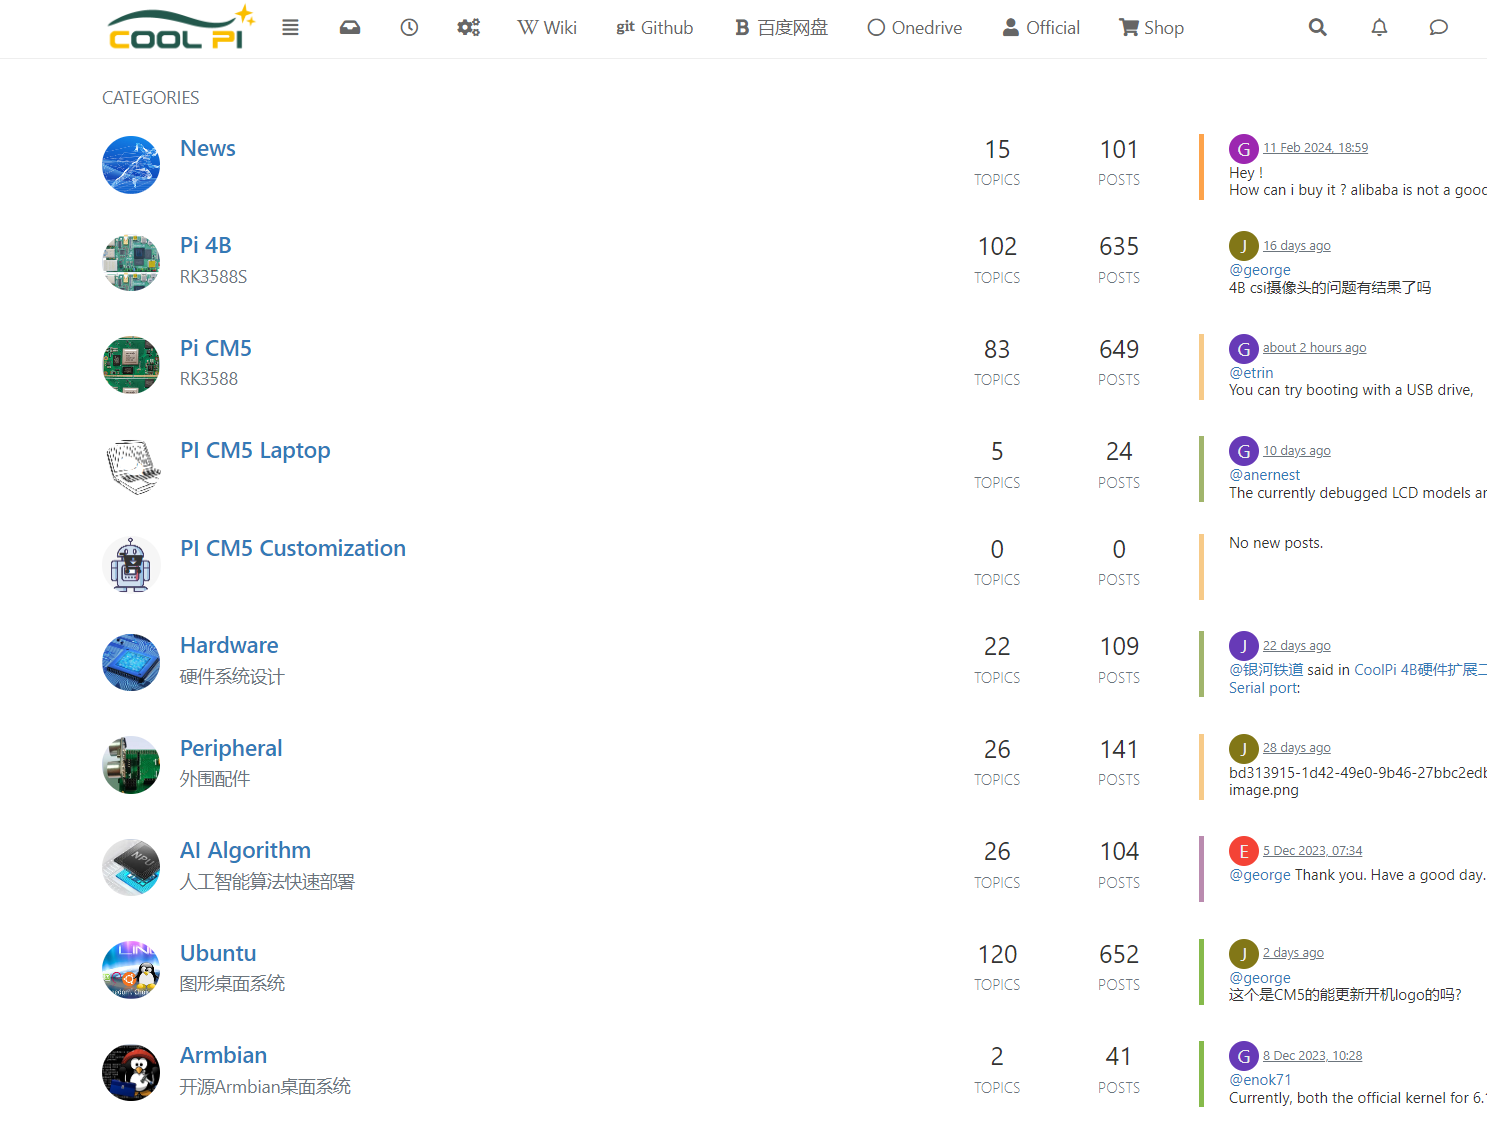Open the Peripheral category
The height and width of the screenshot is (1124, 1487).
pyautogui.click(x=231, y=748)
